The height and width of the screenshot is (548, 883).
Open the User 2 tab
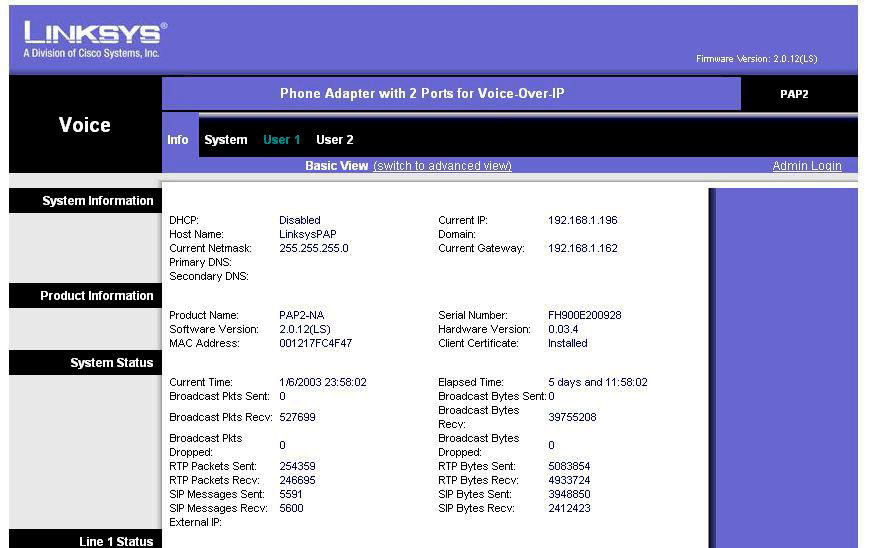click(x=335, y=140)
